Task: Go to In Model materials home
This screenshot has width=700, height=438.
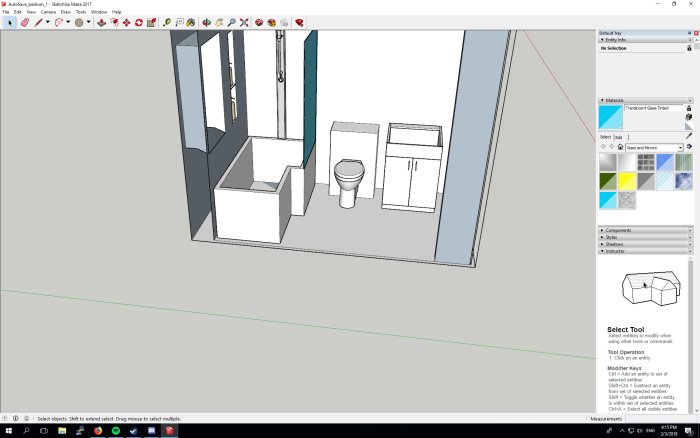Action: click(620, 147)
